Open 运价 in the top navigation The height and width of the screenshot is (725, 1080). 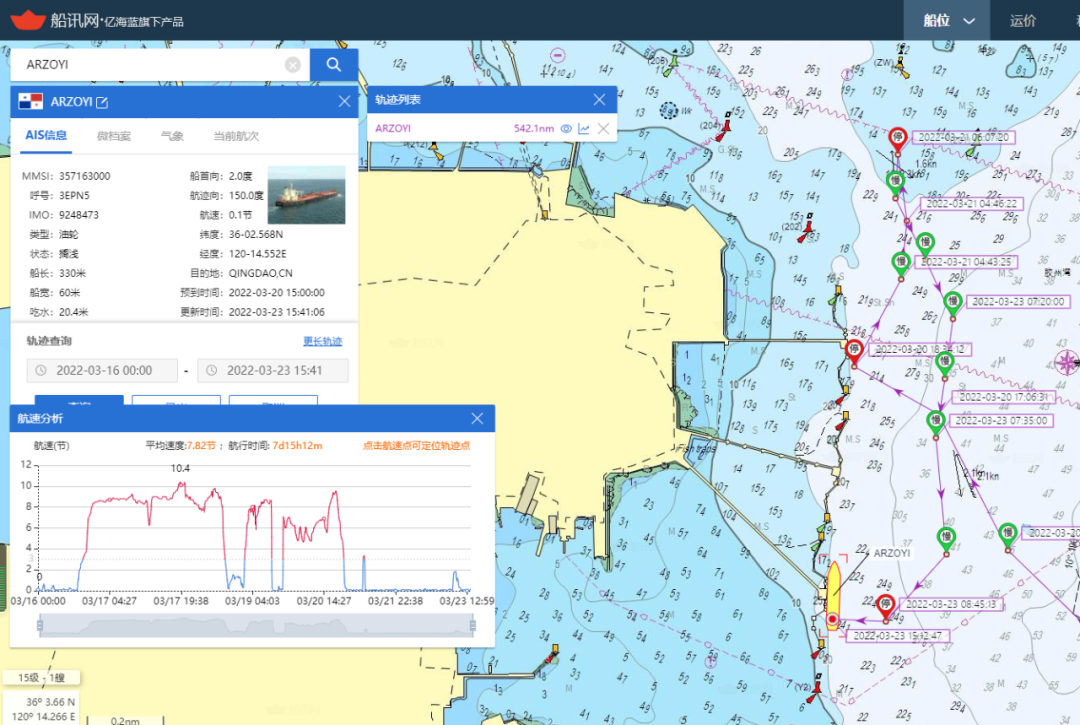pos(1023,20)
